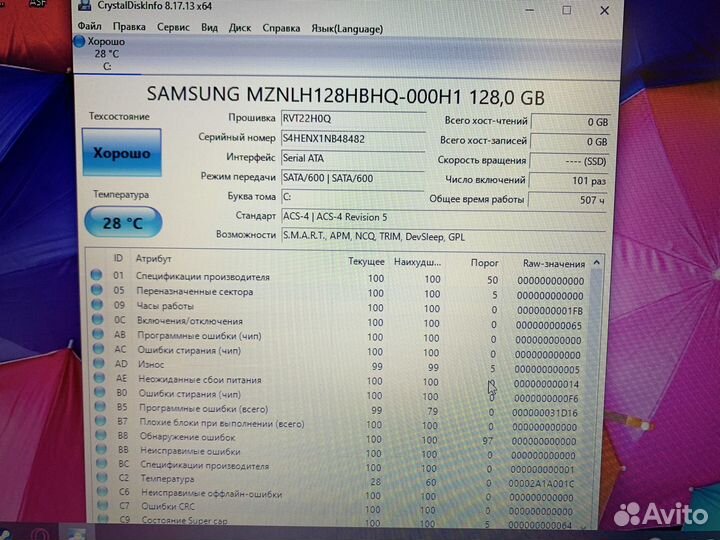Click raw value 000000031D16

[545, 412]
